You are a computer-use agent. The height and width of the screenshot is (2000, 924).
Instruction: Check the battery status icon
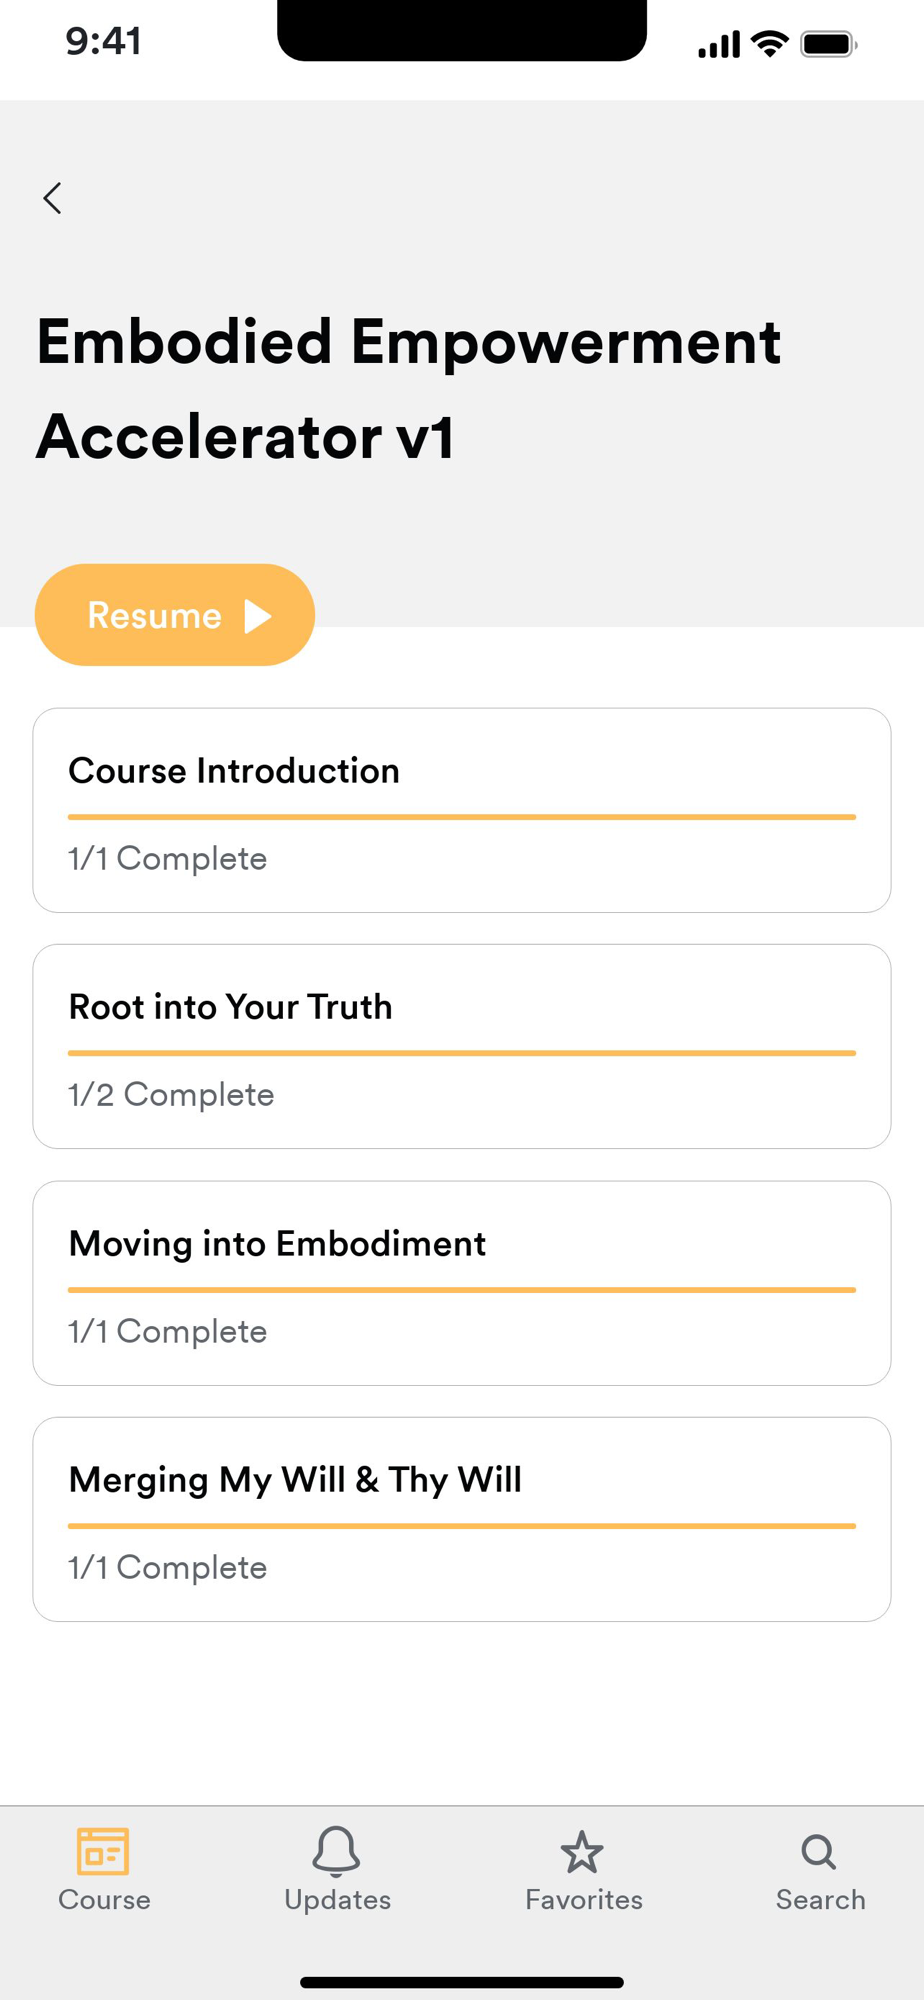click(x=828, y=45)
